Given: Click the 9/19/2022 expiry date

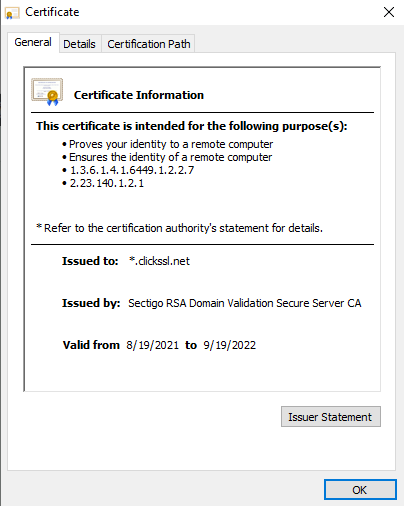Looking at the screenshot, I should click(x=230, y=345).
